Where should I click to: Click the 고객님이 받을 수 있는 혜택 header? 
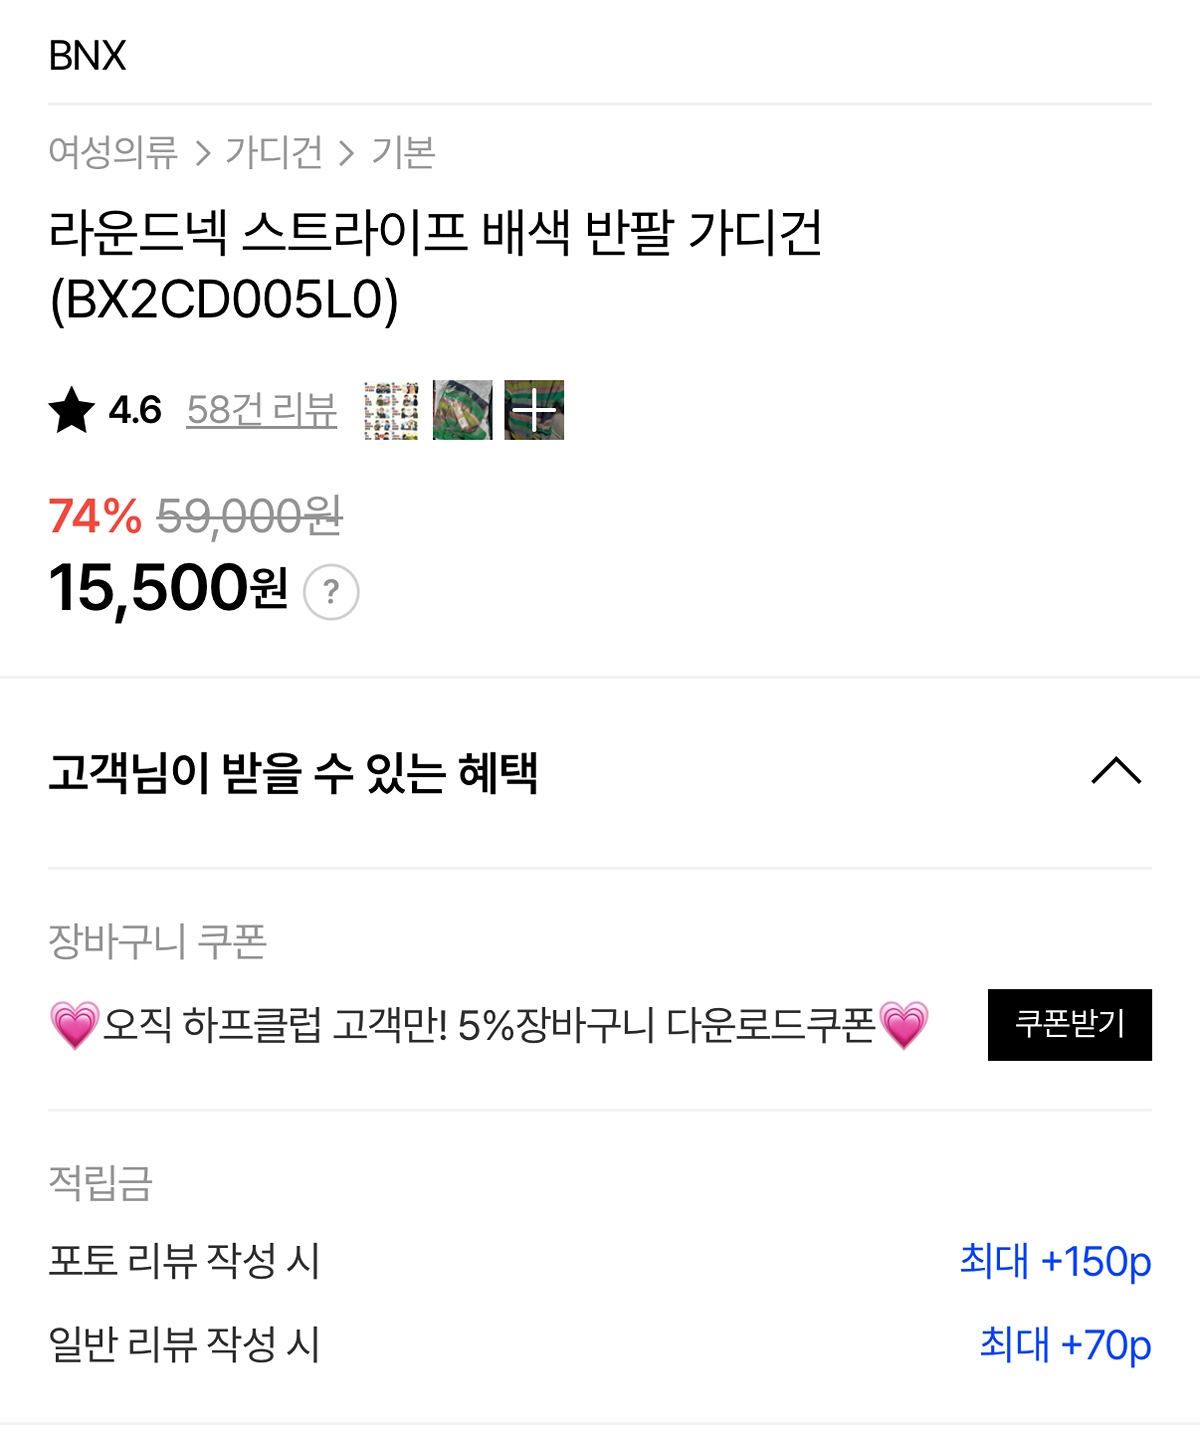[x=293, y=772]
